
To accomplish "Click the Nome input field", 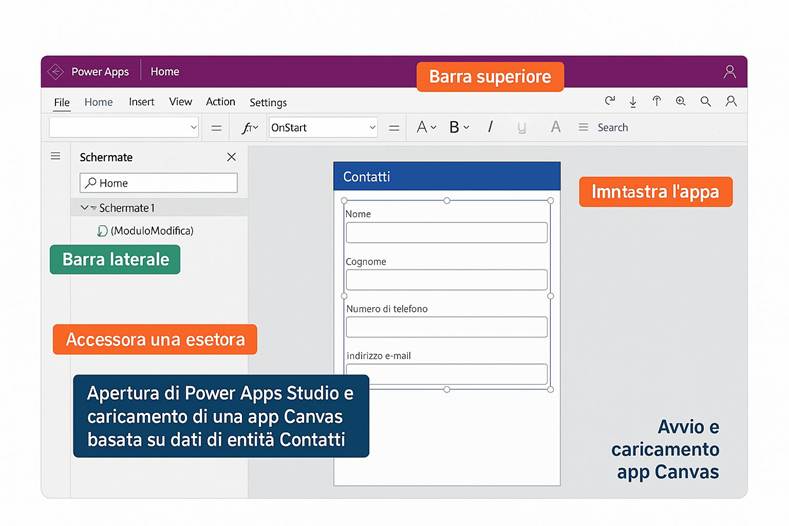I will 447,233.
